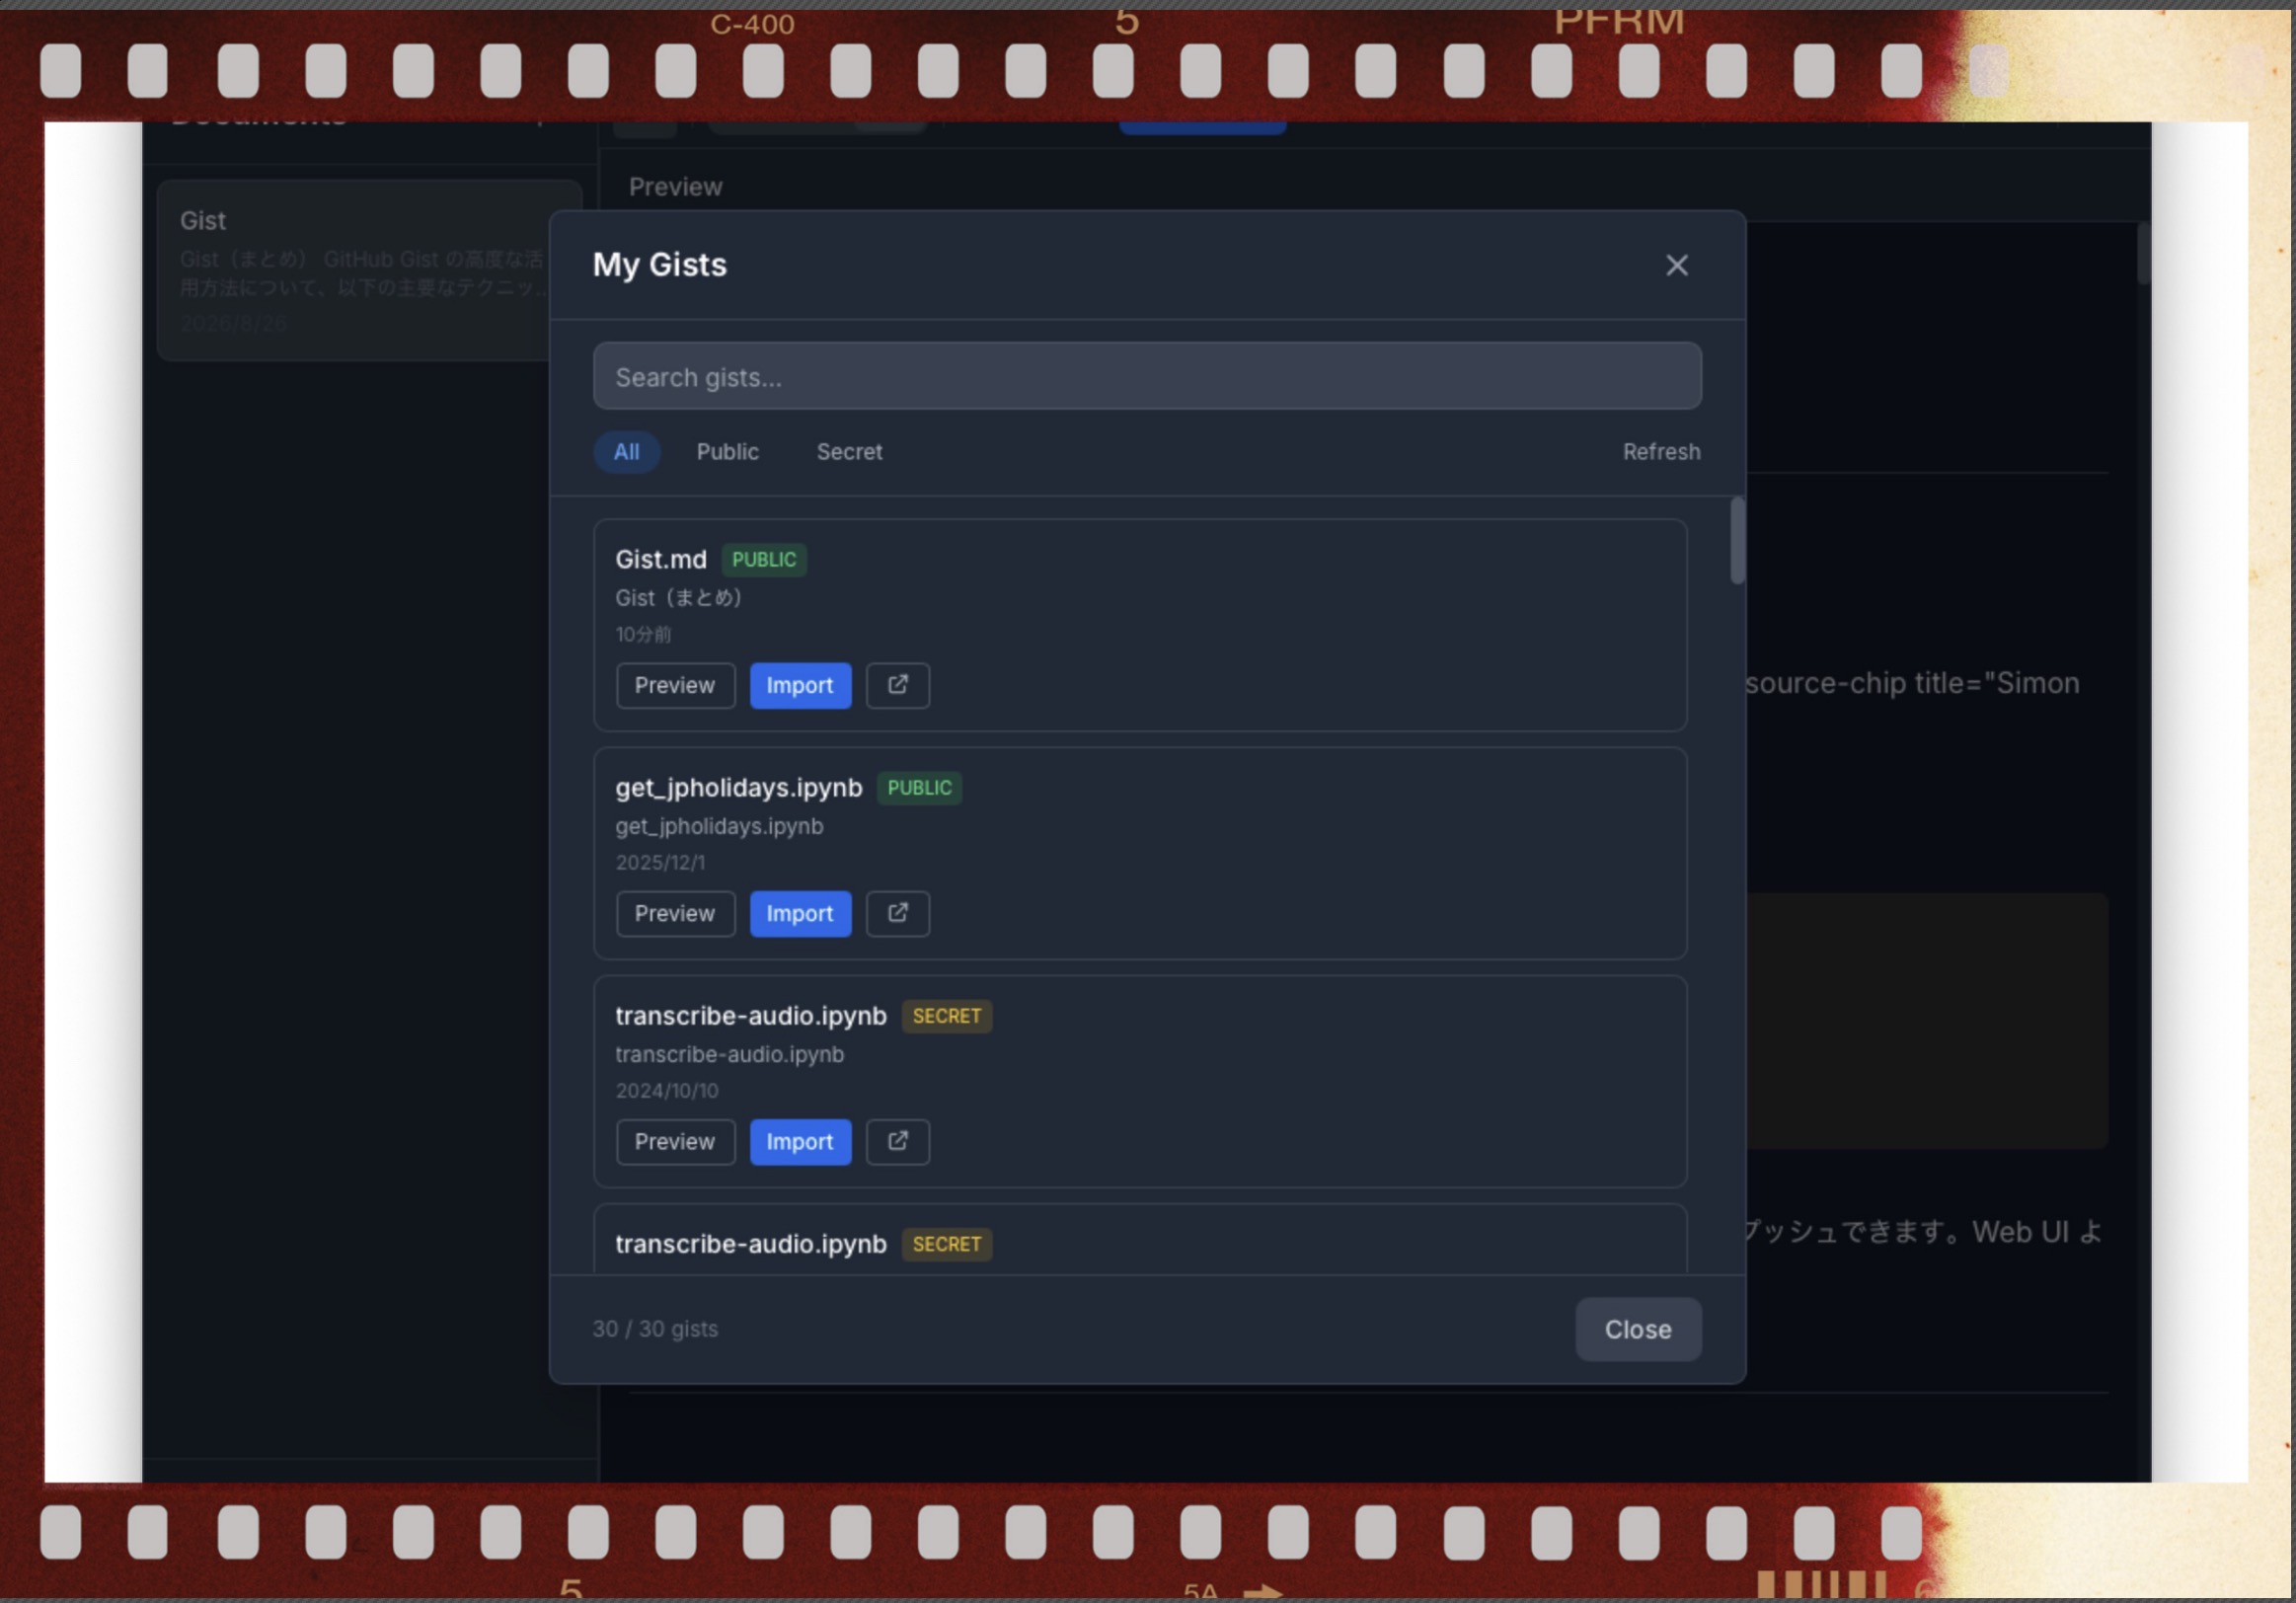
Task: Click the "Gist（まとめ）" description text
Action: pyautogui.click(x=679, y=598)
